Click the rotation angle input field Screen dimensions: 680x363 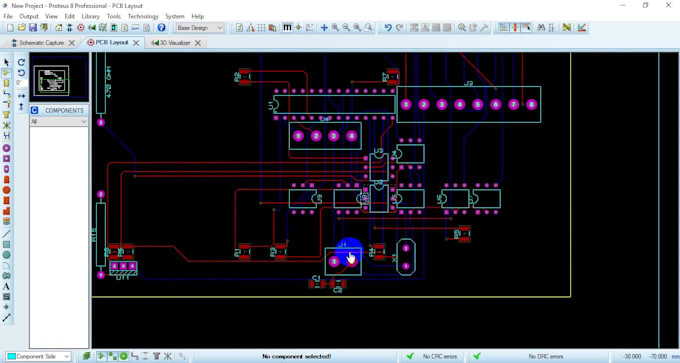pyautogui.click(x=21, y=83)
